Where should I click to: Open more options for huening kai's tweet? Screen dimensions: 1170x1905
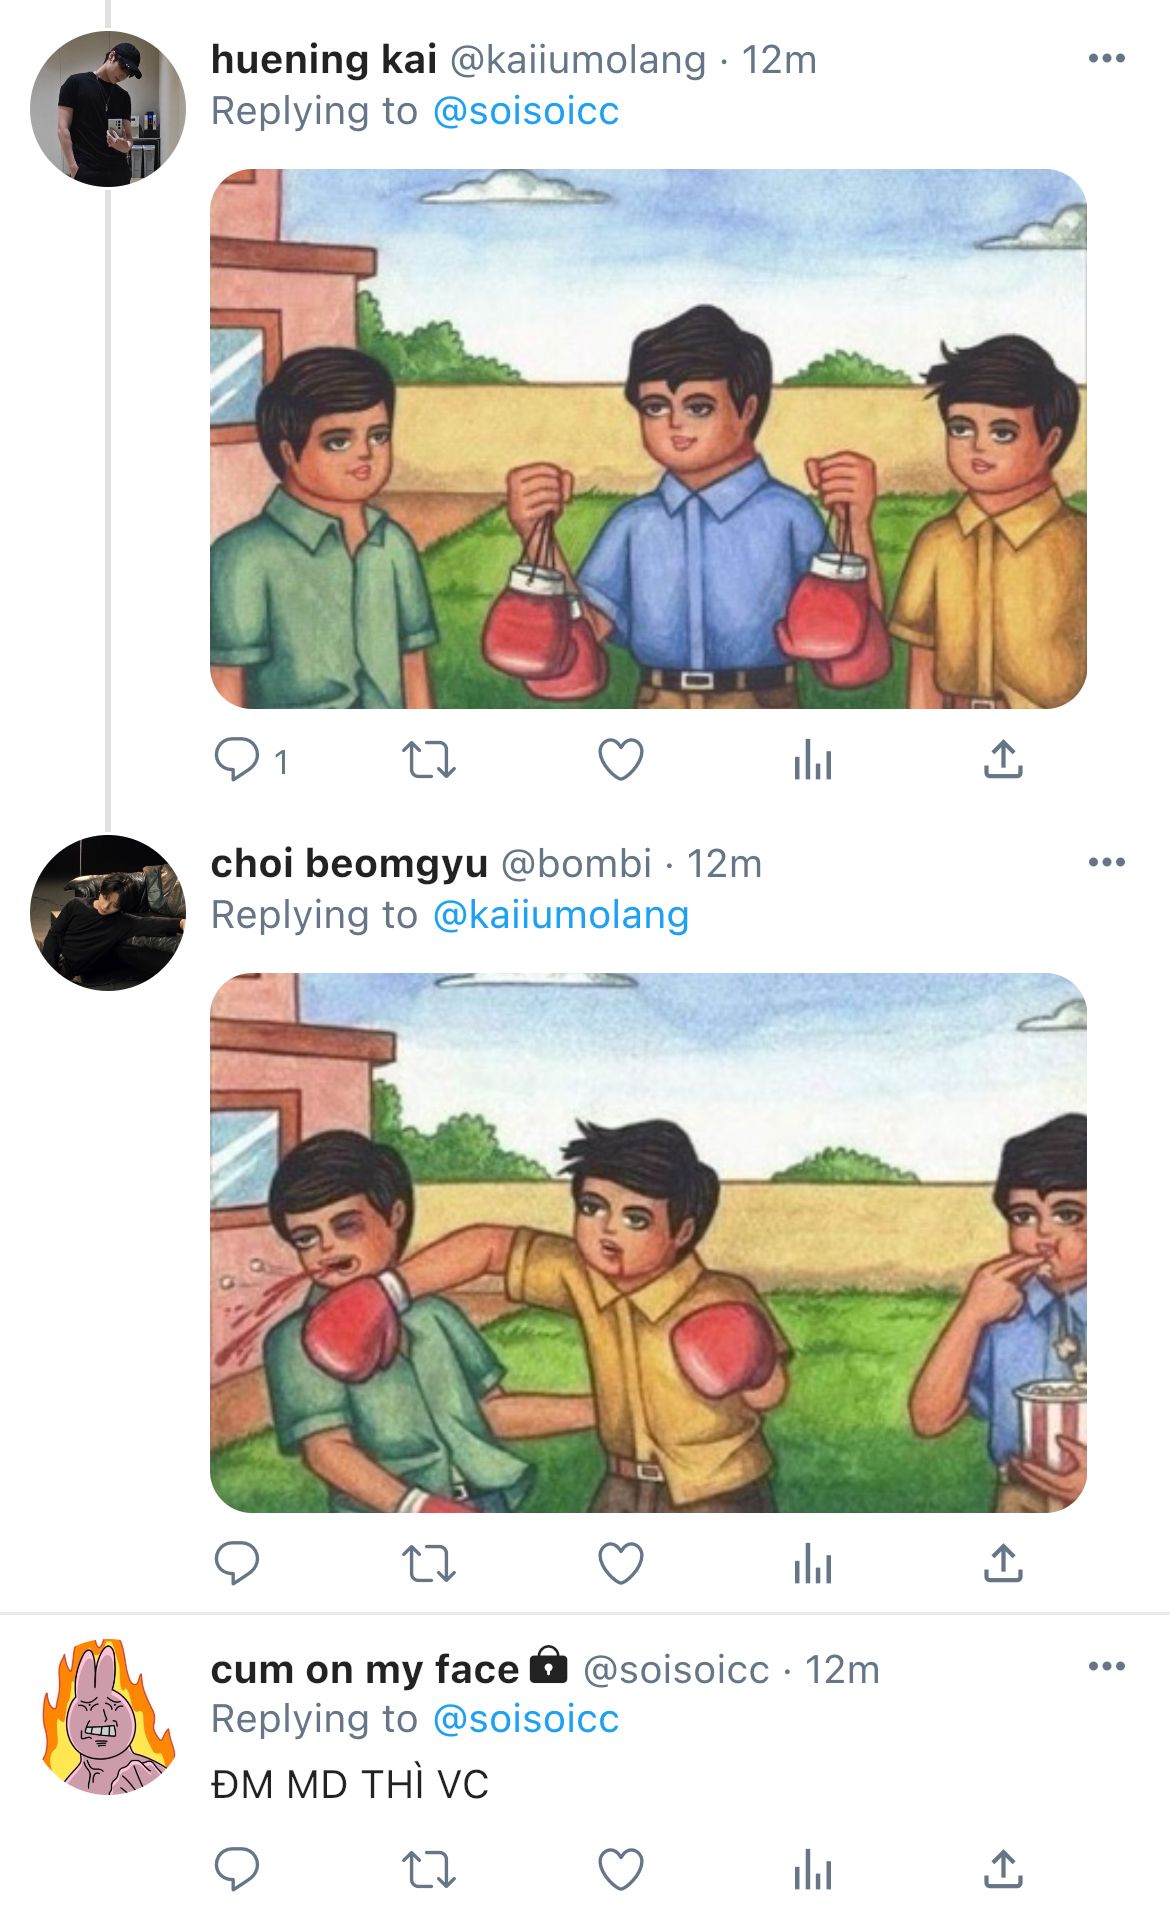1106,59
